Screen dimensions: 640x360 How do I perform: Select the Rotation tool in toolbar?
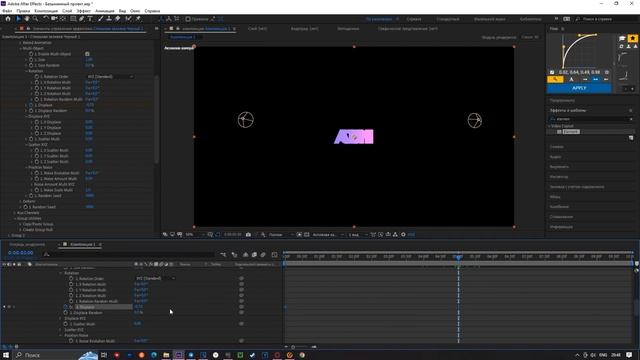pyautogui.click(x=45, y=19)
